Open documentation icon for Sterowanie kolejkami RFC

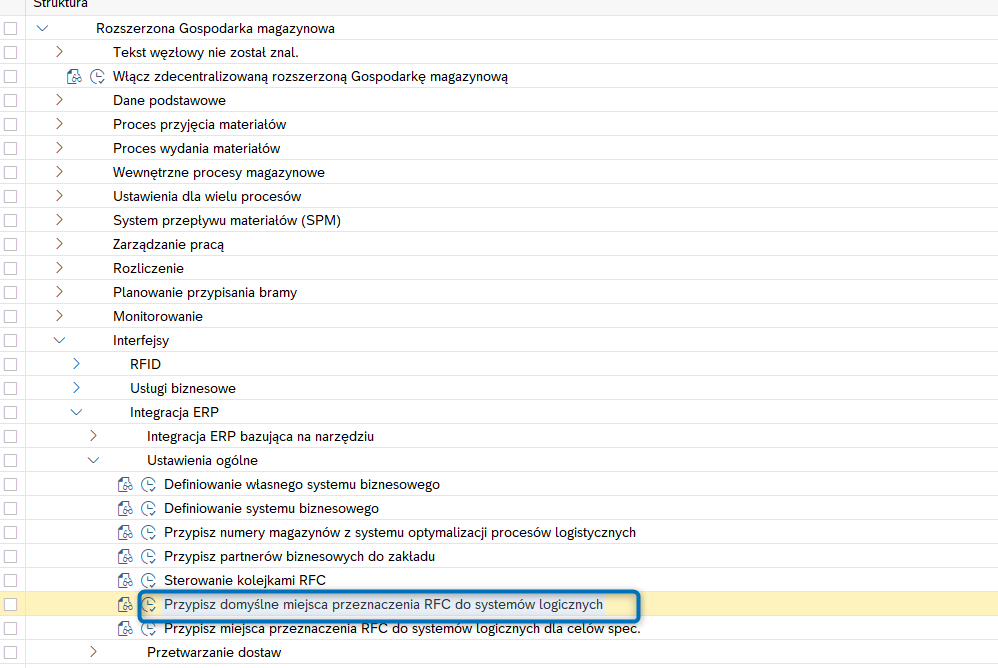(x=125, y=580)
